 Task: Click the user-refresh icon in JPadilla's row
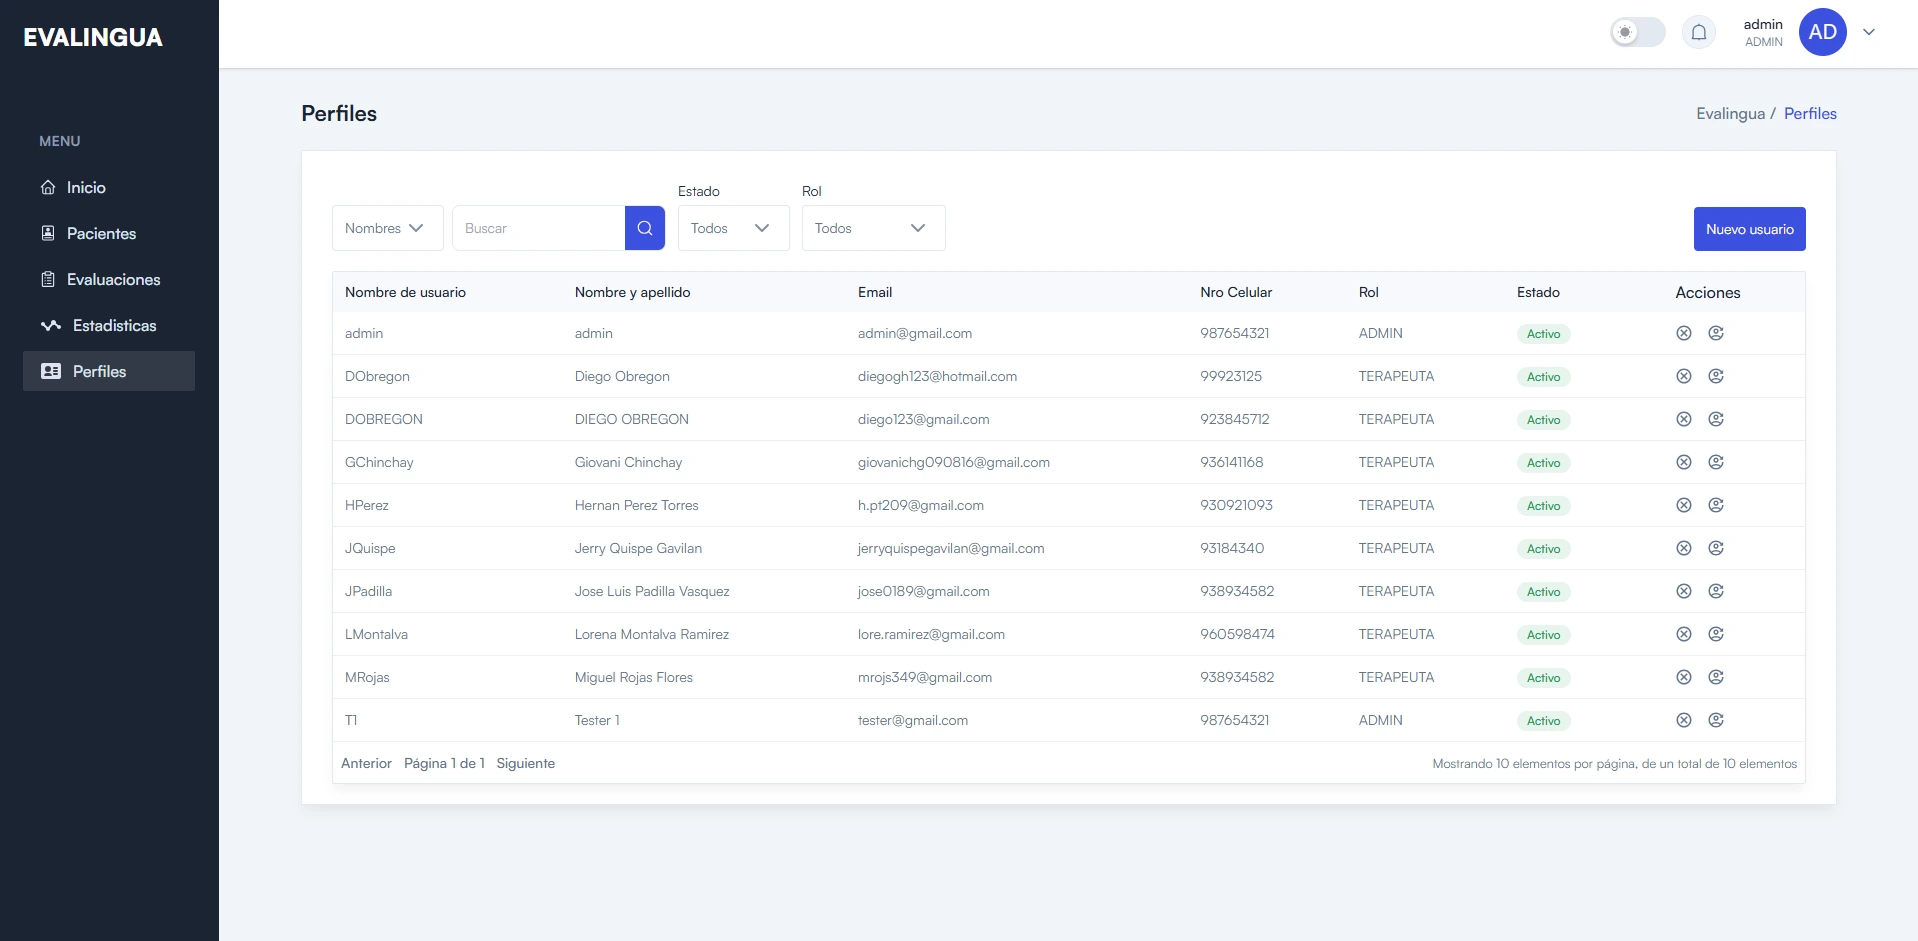pos(1716,591)
